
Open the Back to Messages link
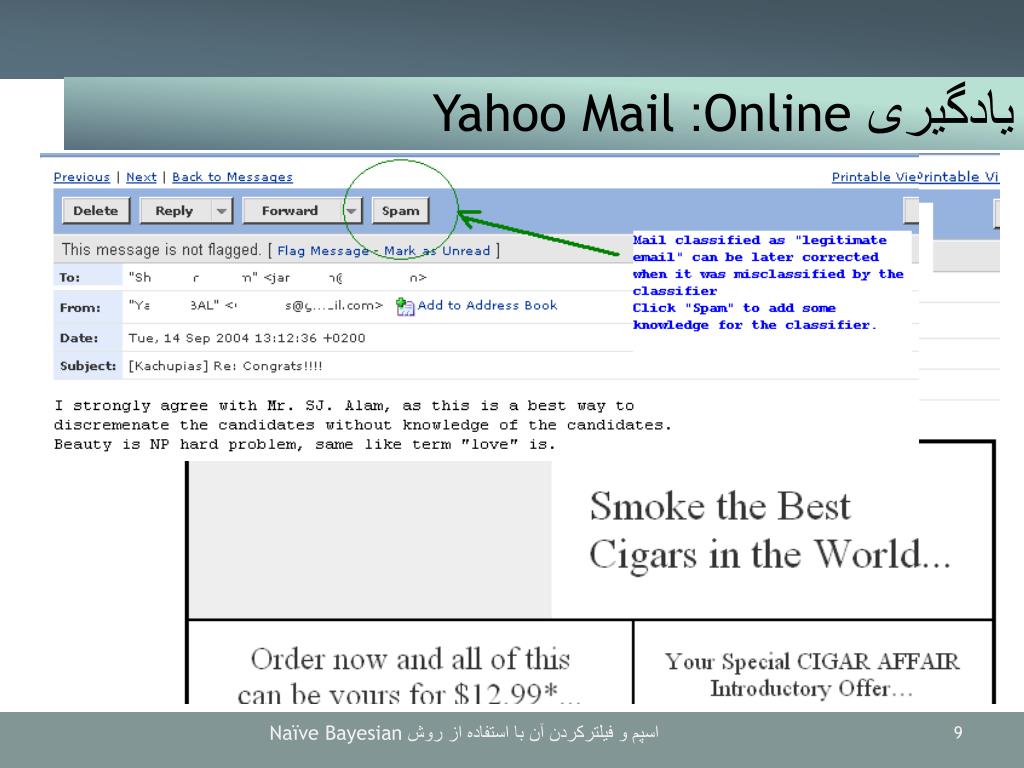pos(232,177)
